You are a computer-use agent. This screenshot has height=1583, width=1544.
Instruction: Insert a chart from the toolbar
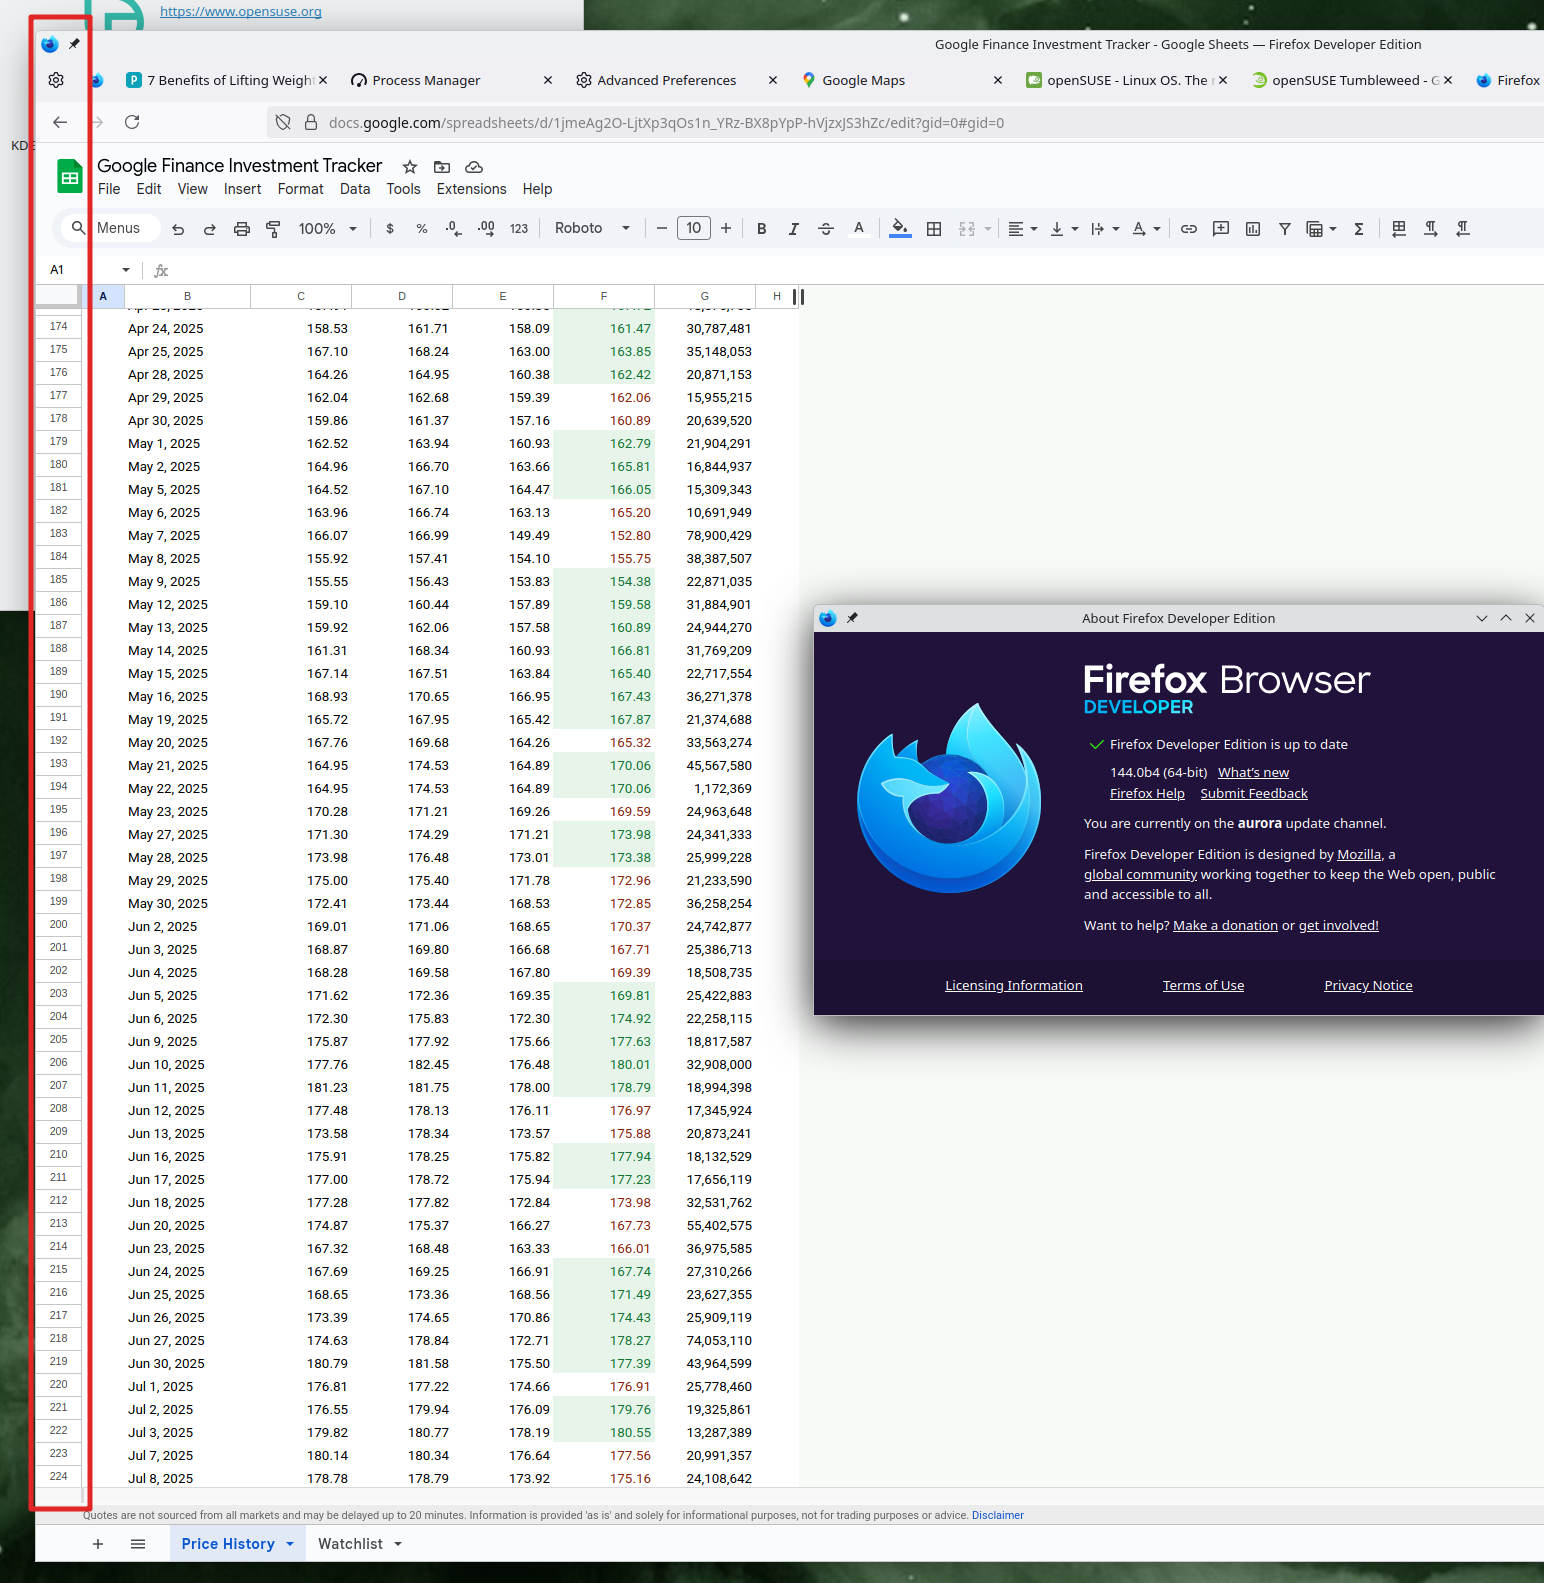click(x=1253, y=229)
